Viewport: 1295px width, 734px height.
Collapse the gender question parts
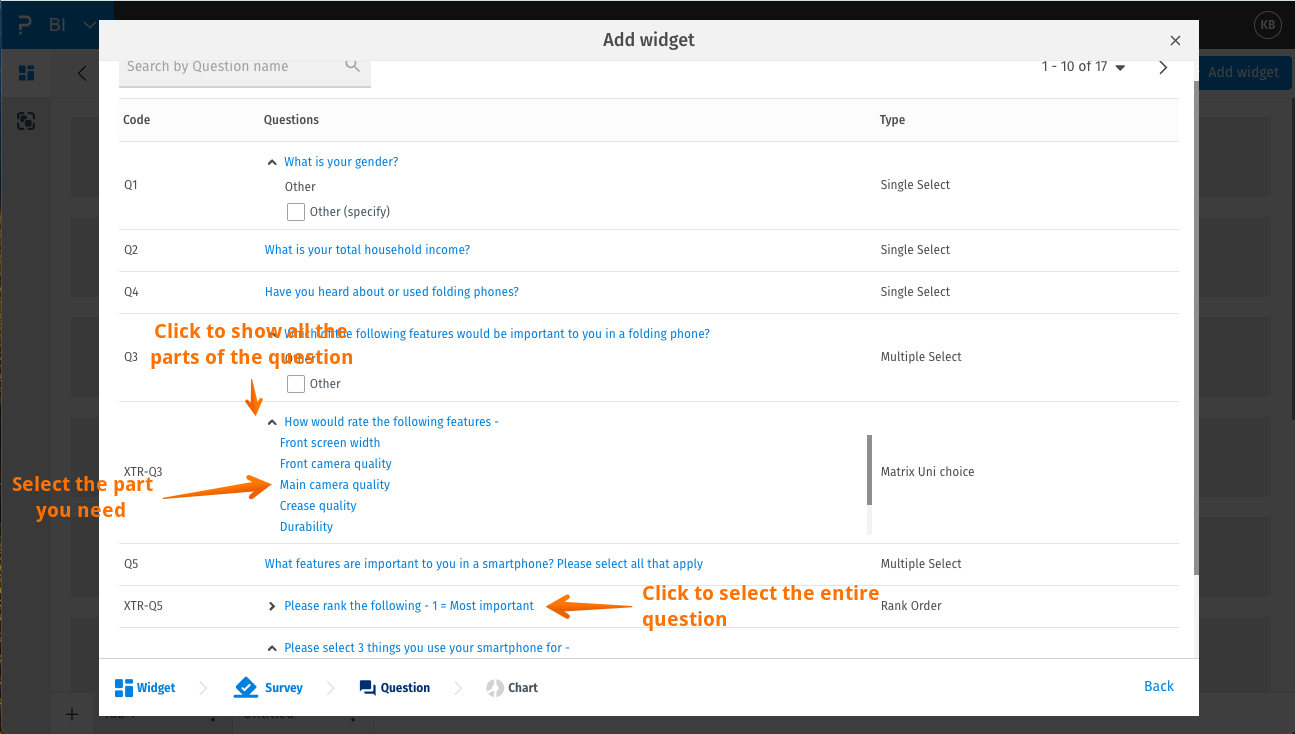point(271,160)
